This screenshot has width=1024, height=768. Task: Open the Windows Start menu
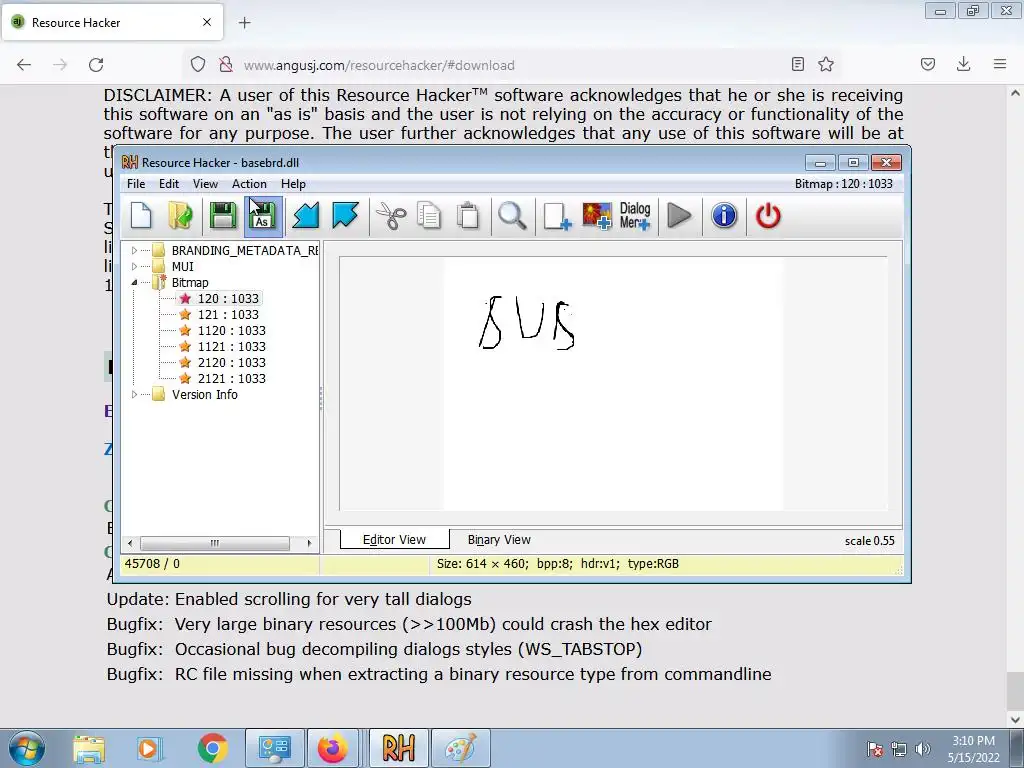click(x=27, y=748)
